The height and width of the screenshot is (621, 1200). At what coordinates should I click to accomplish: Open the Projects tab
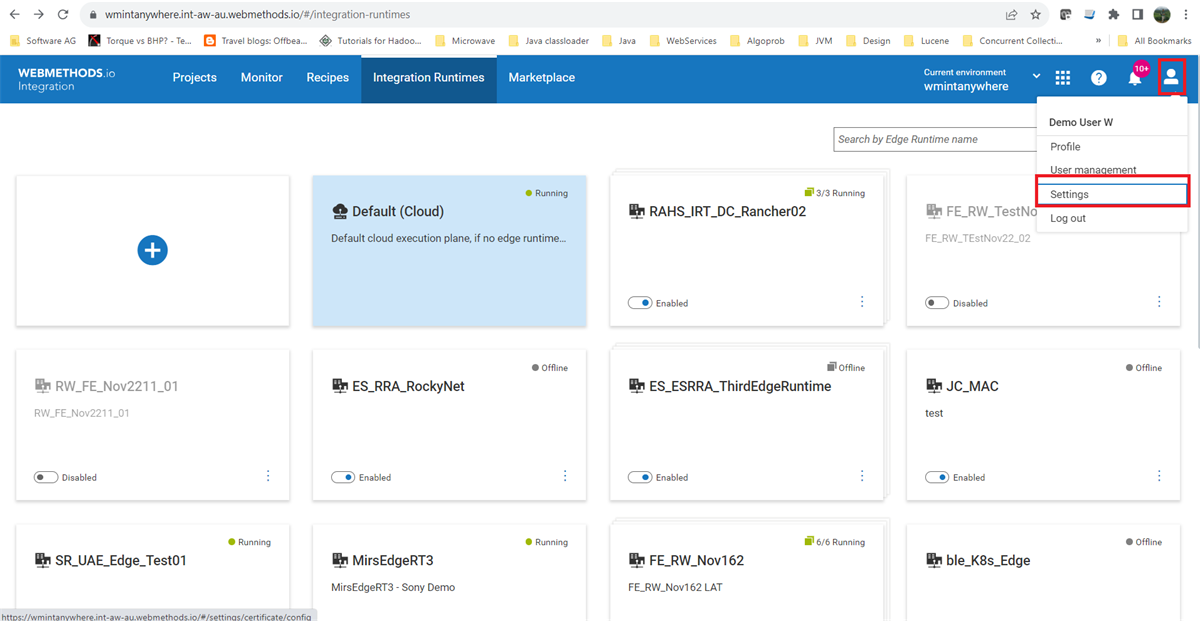pyautogui.click(x=195, y=78)
